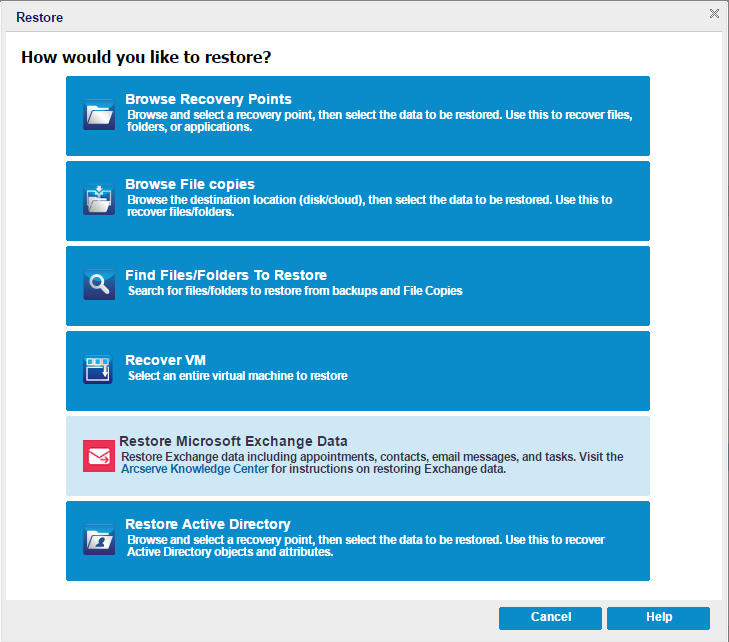
Task: Cancel the Restore dialog
Action: pyautogui.click(x=550, y=618)
